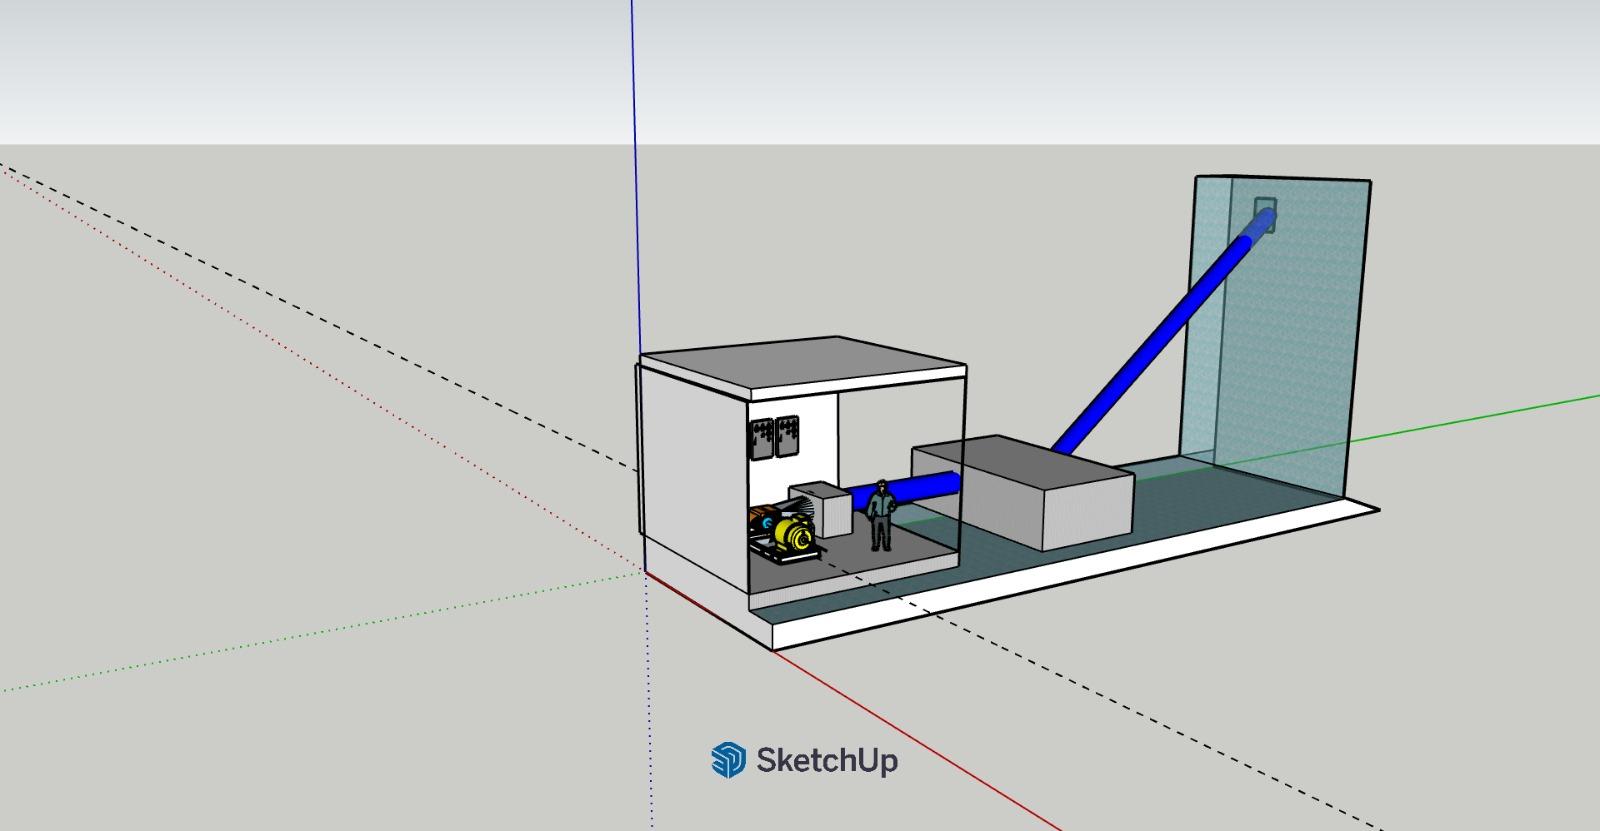
Task: Click the SketchUp logo icon
Action: (x=728, y=760)
